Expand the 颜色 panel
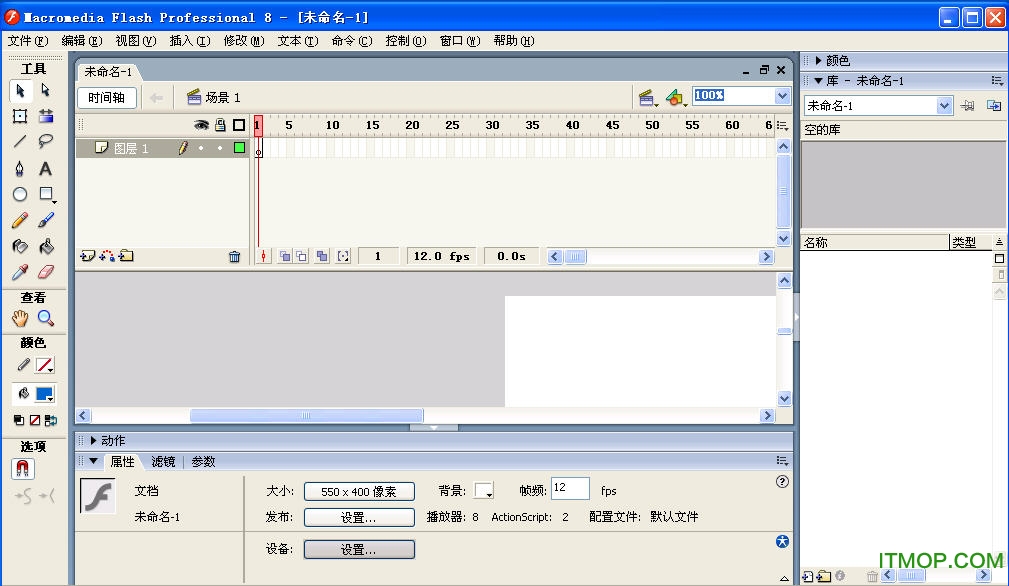1009x586 pixels. pyautogui.click(x=819, y=60)
